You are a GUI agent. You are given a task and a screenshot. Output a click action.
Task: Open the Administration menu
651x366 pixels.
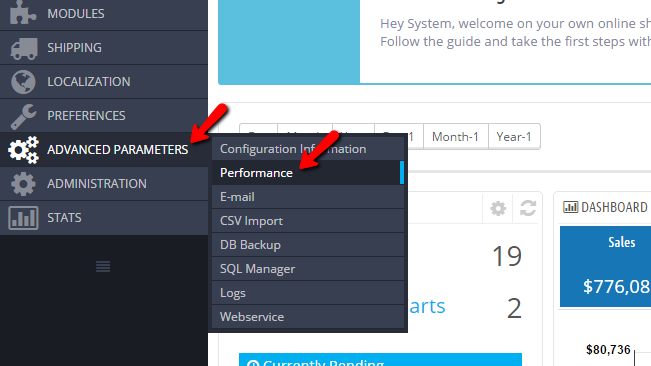click(104, 184)
